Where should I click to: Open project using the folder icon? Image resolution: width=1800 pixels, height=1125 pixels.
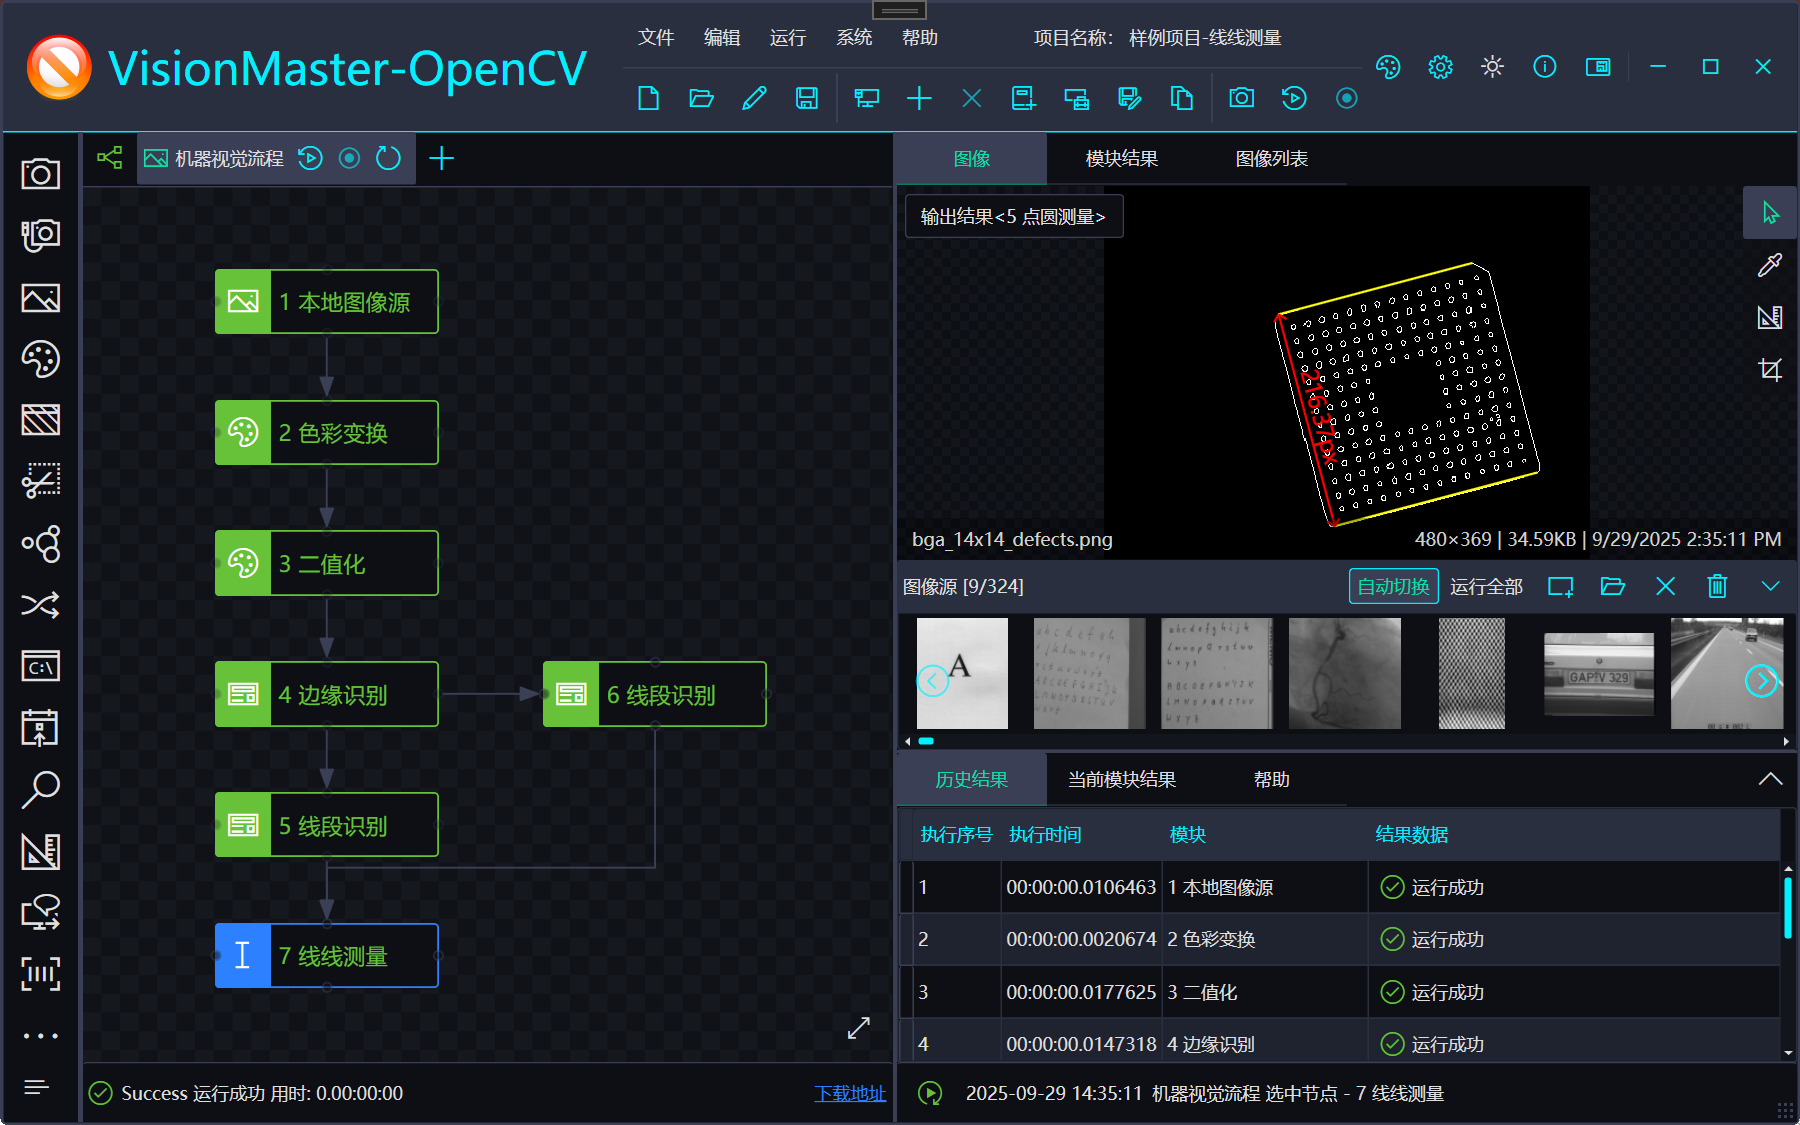coord(701,98)
